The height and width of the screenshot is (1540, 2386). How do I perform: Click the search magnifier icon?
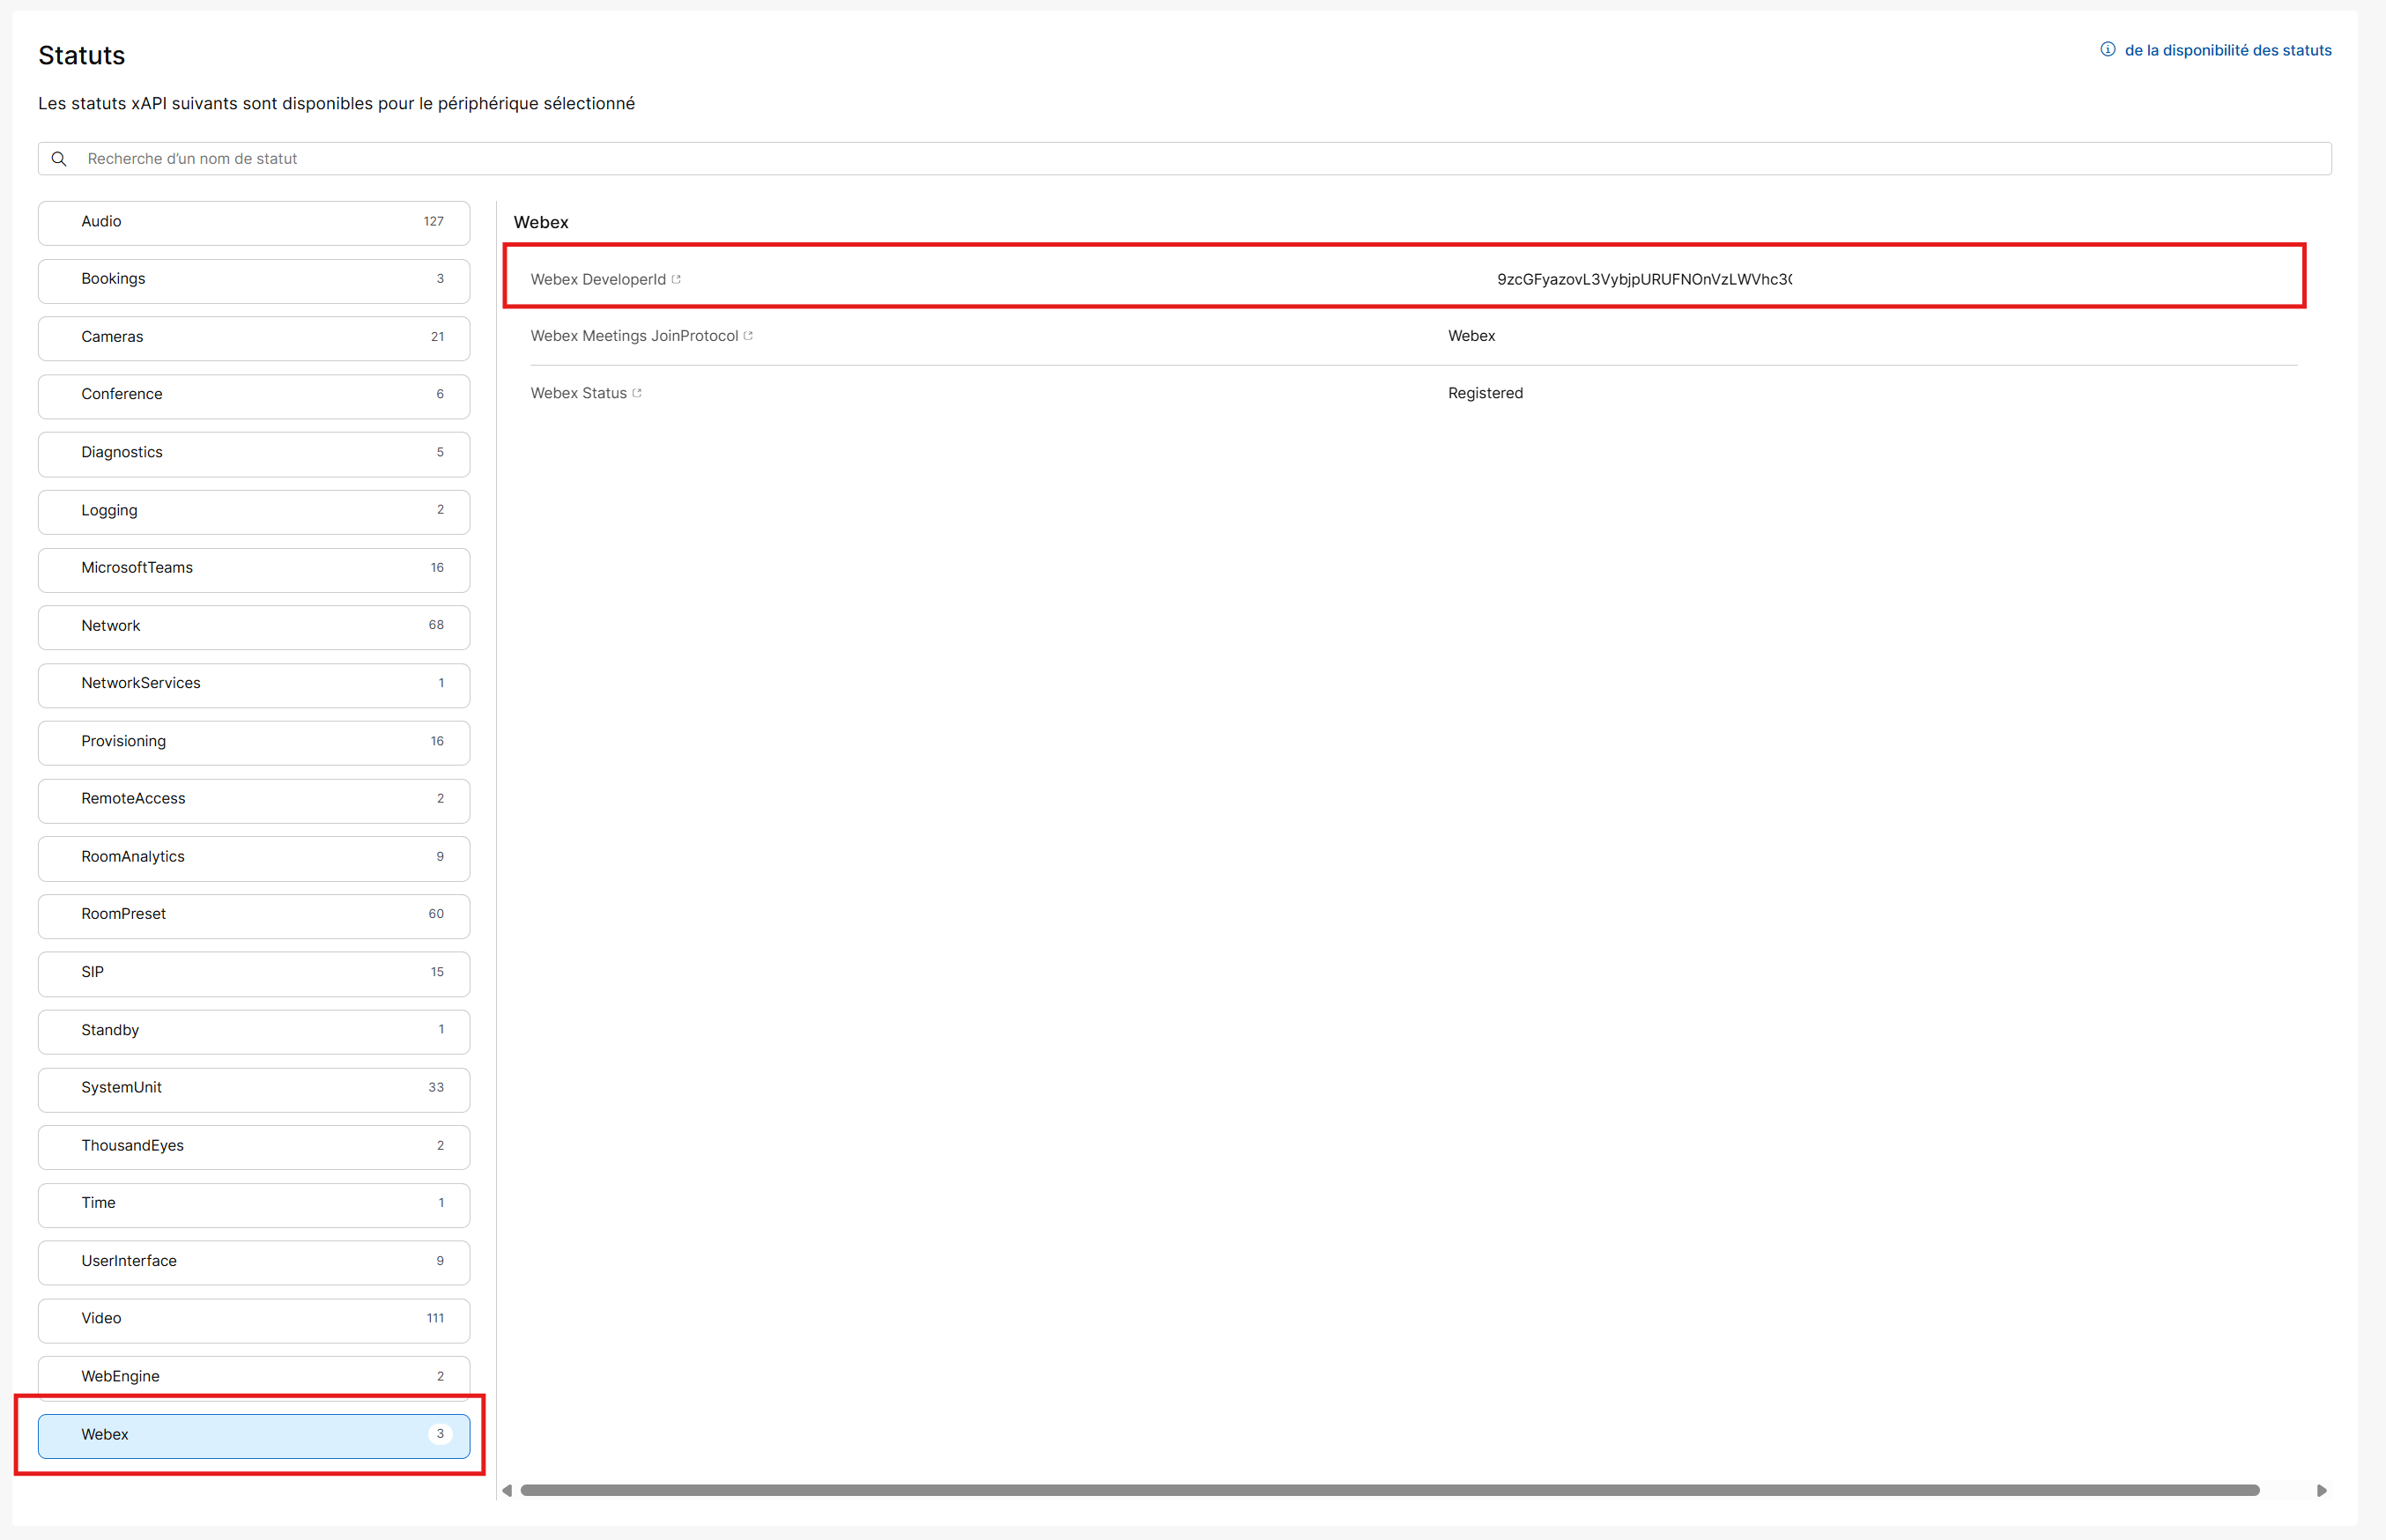pyautogui.click(x=59, y=159)
